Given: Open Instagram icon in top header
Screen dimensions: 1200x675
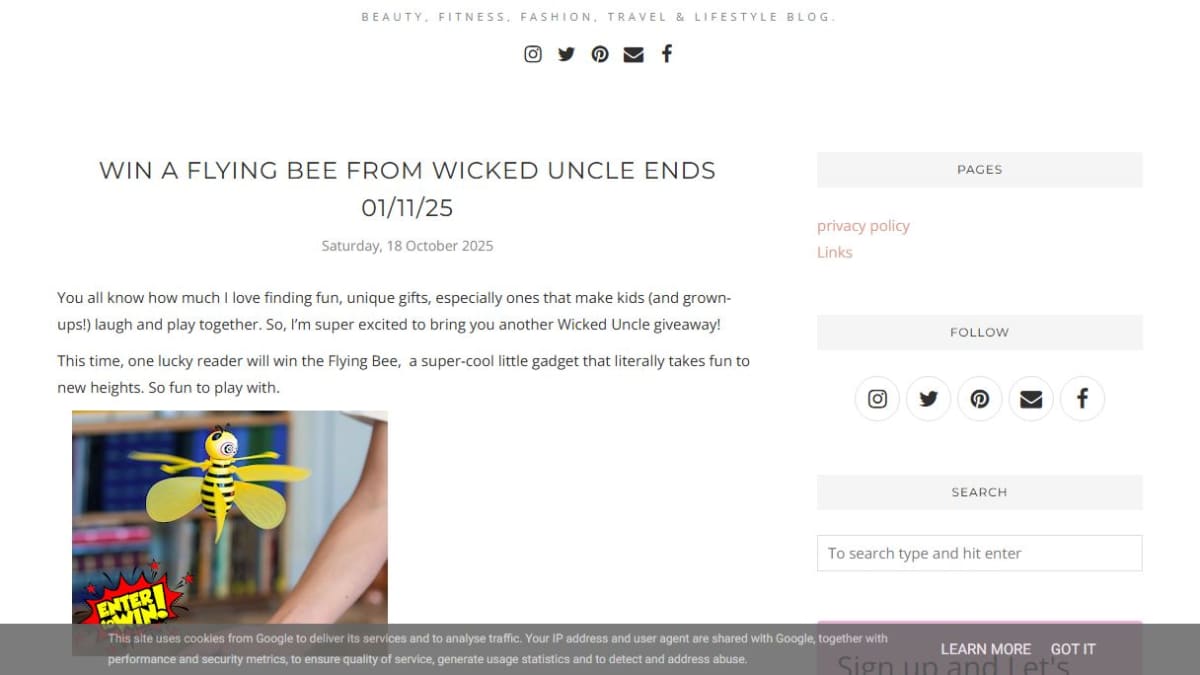Looking at the screenshot, I should click(533, 54).
